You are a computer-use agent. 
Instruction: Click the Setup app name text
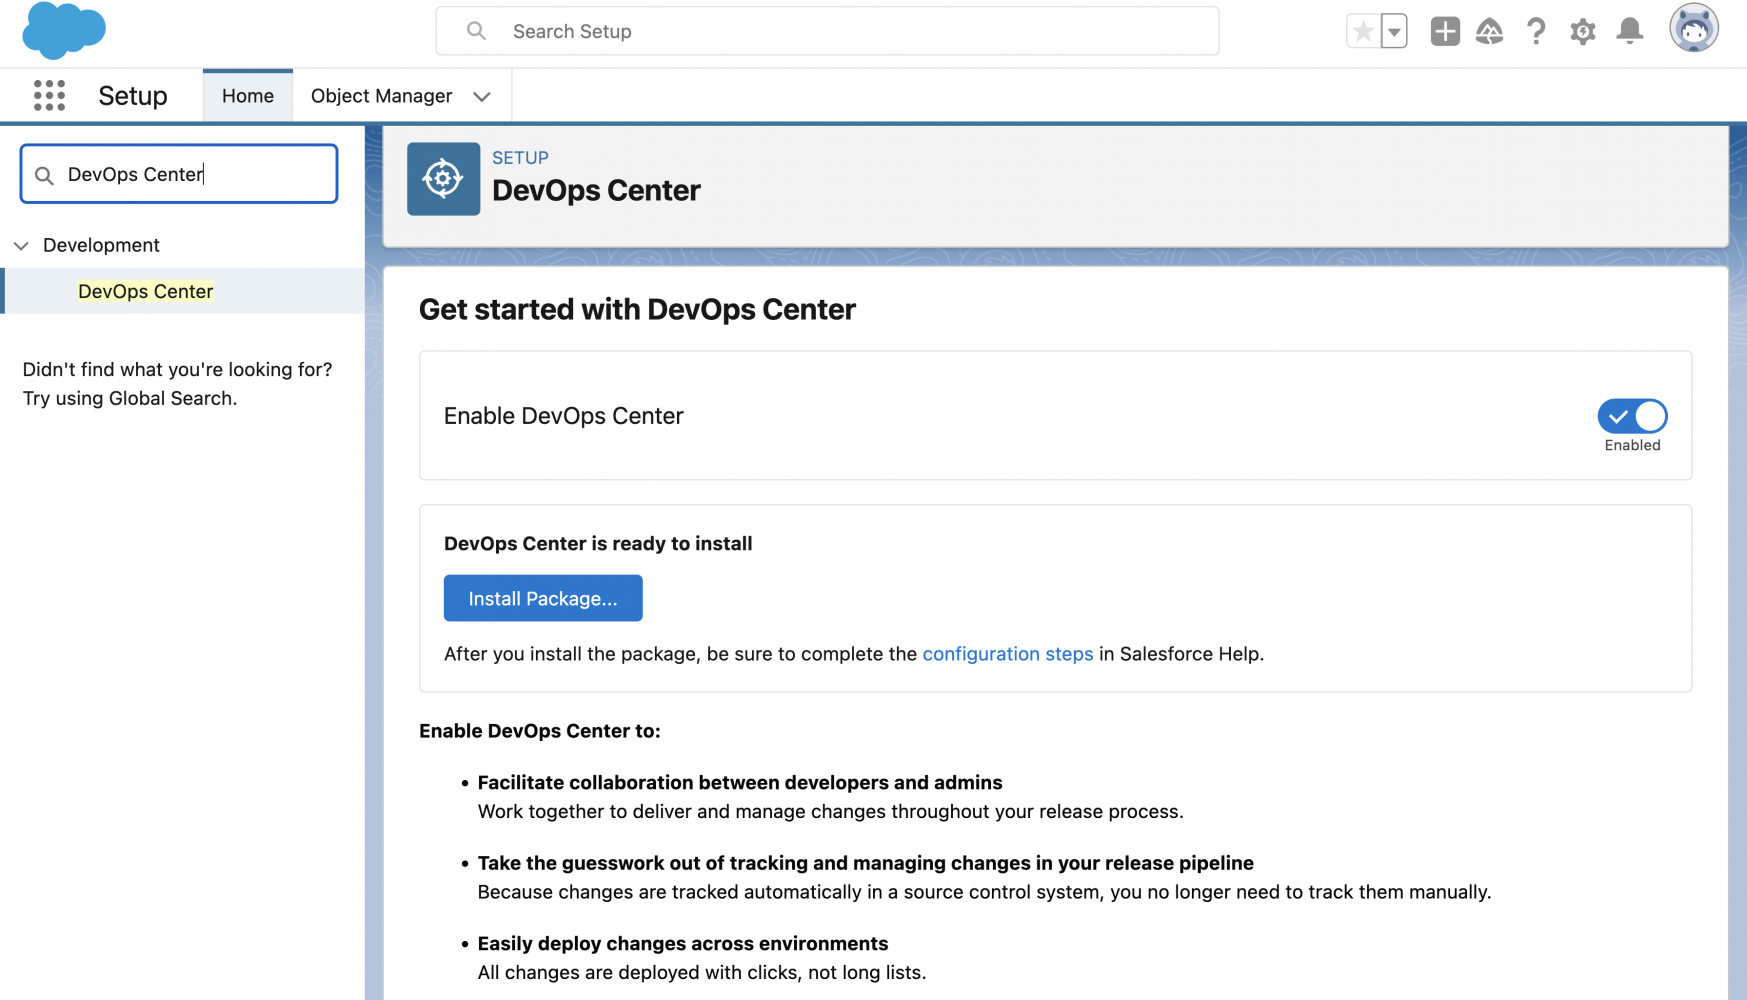133,96
